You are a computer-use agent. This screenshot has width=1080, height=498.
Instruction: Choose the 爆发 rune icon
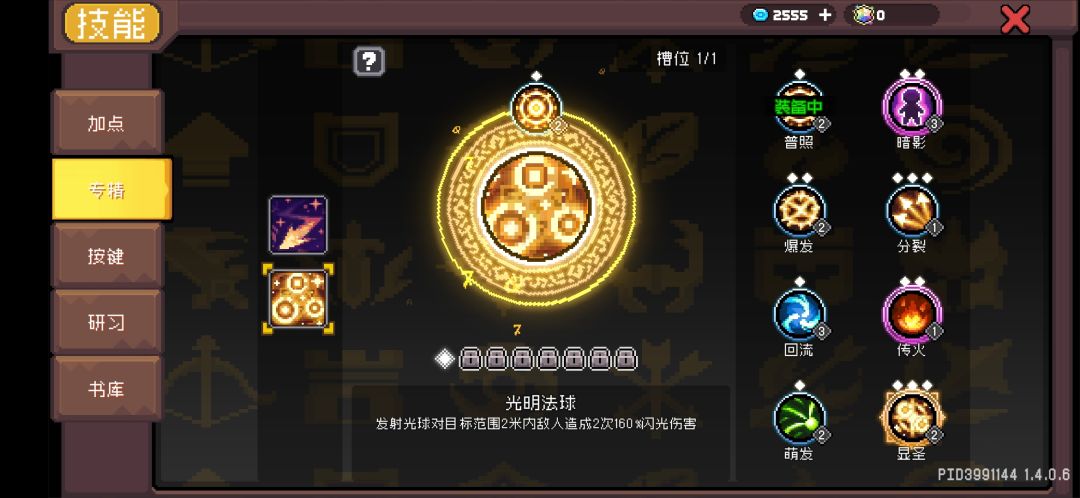coord(800,211)
